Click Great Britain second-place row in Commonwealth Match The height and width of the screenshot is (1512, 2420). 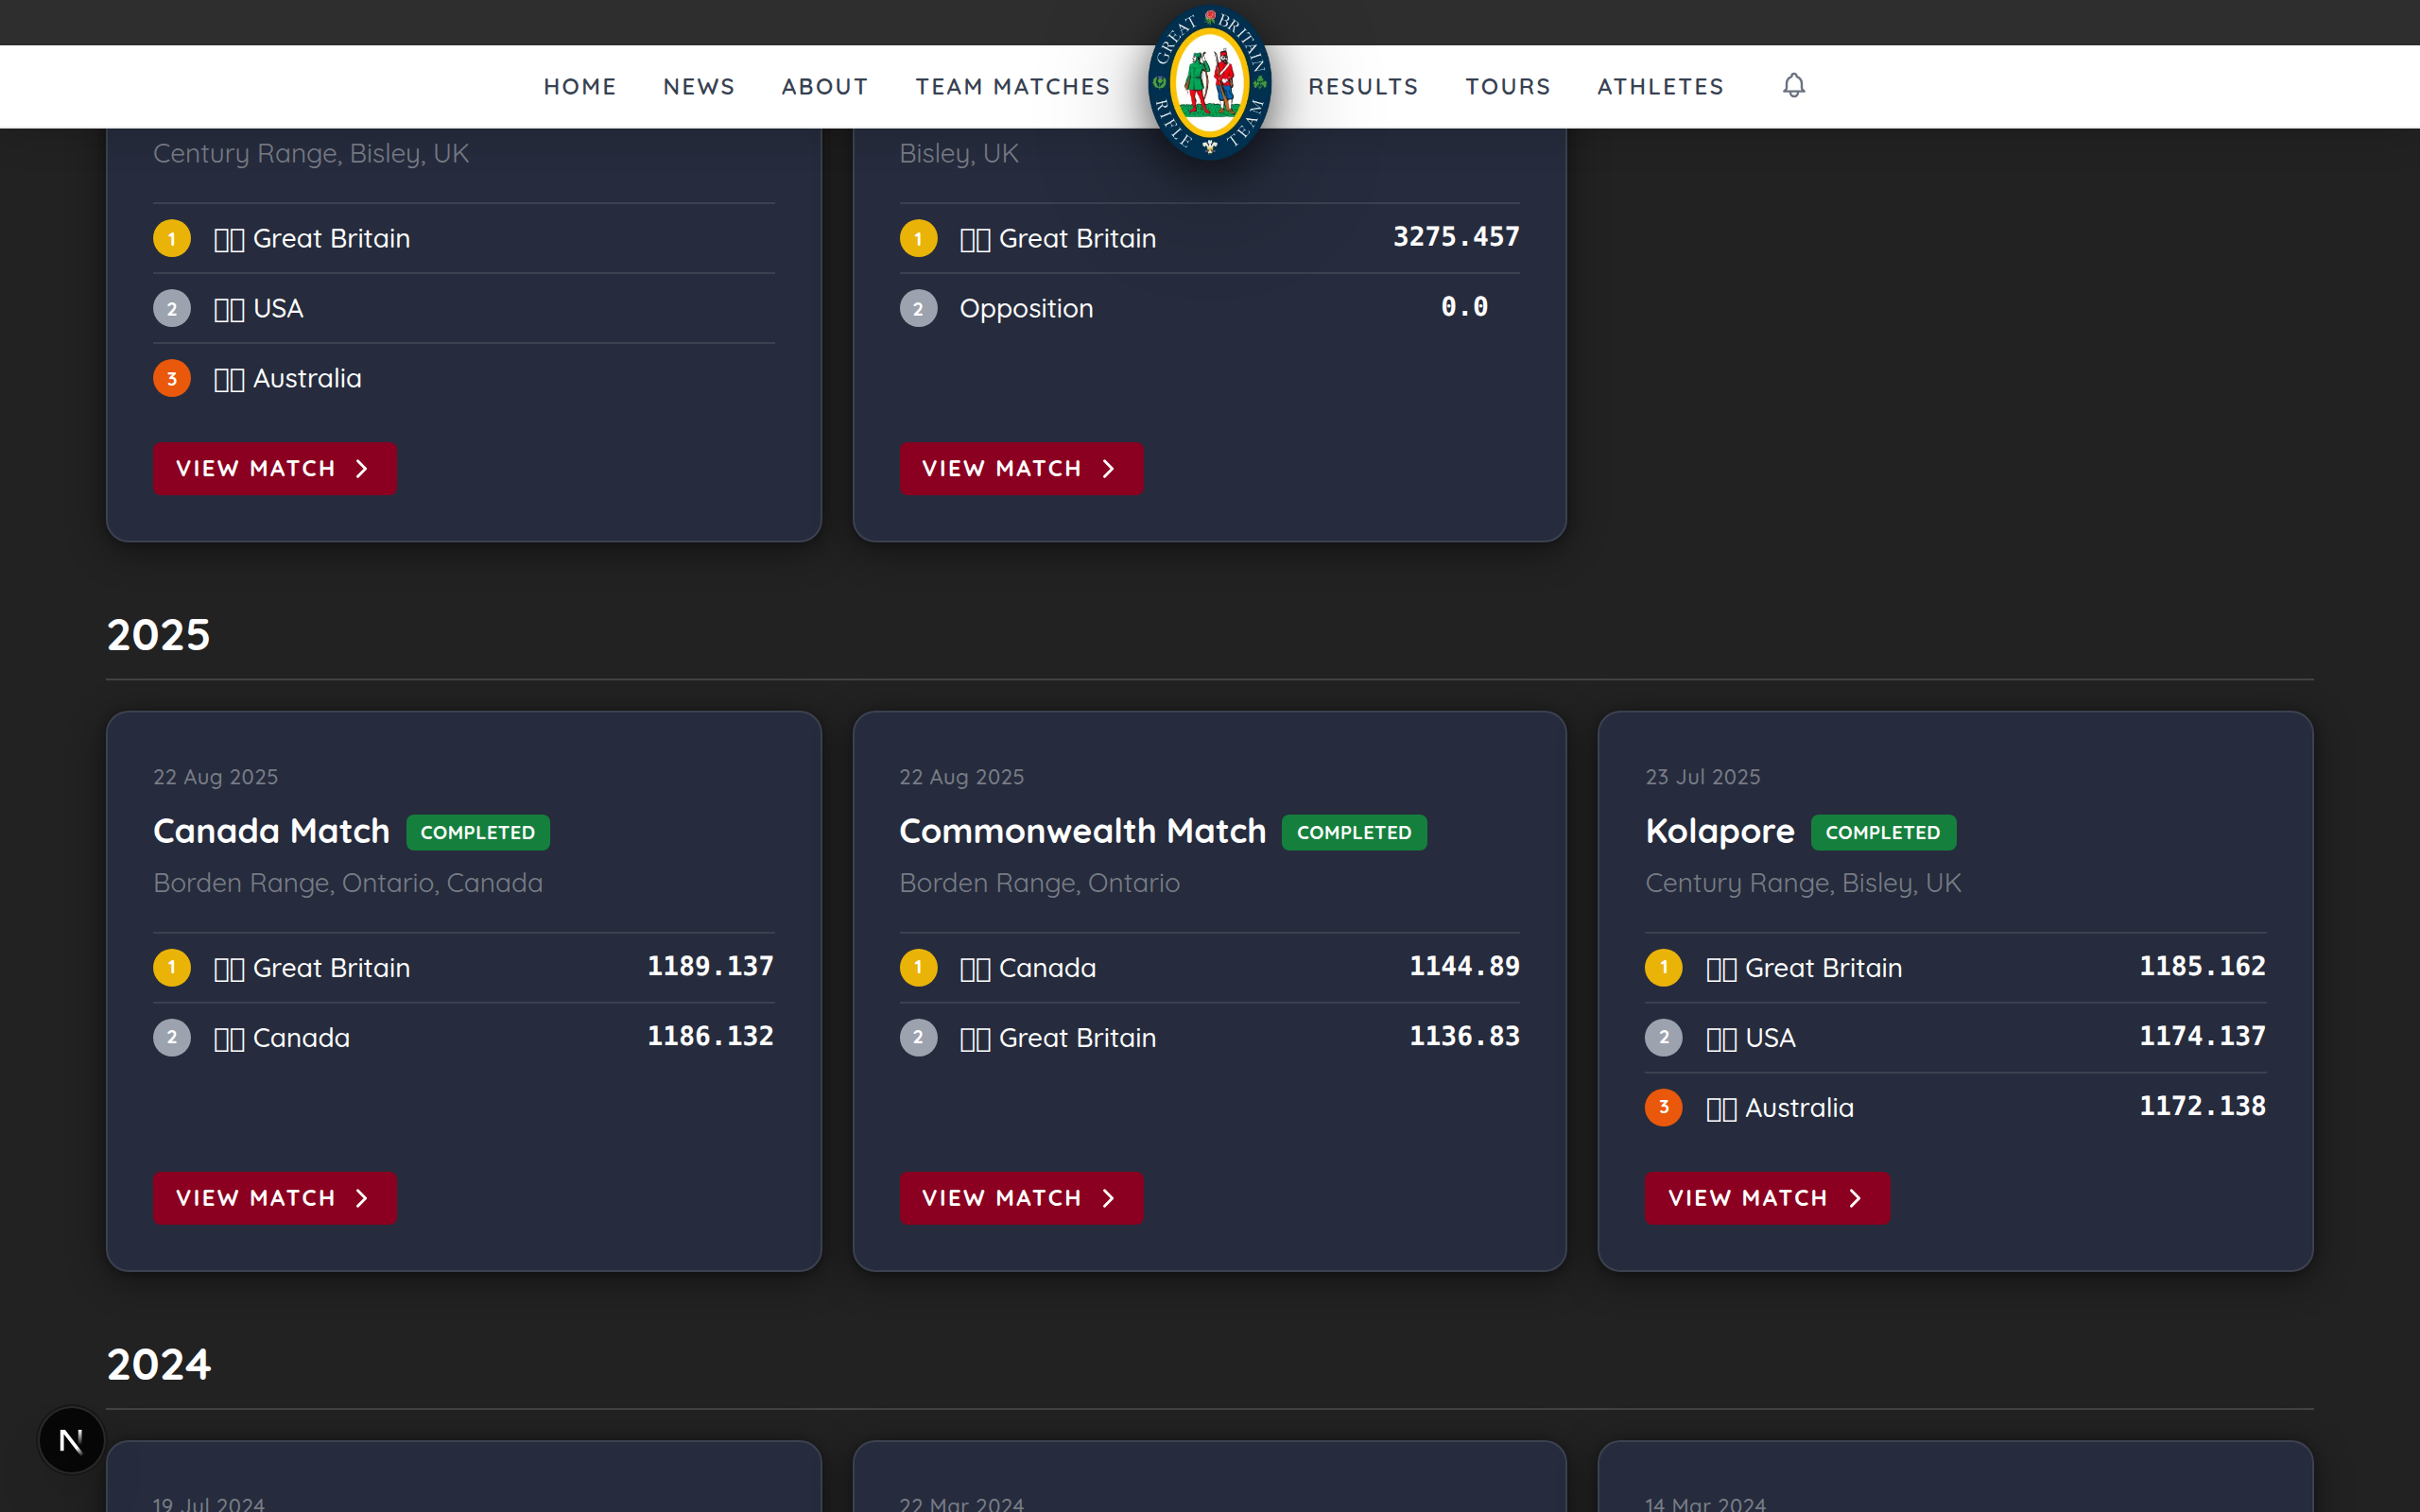(x=1209, y=1037)
